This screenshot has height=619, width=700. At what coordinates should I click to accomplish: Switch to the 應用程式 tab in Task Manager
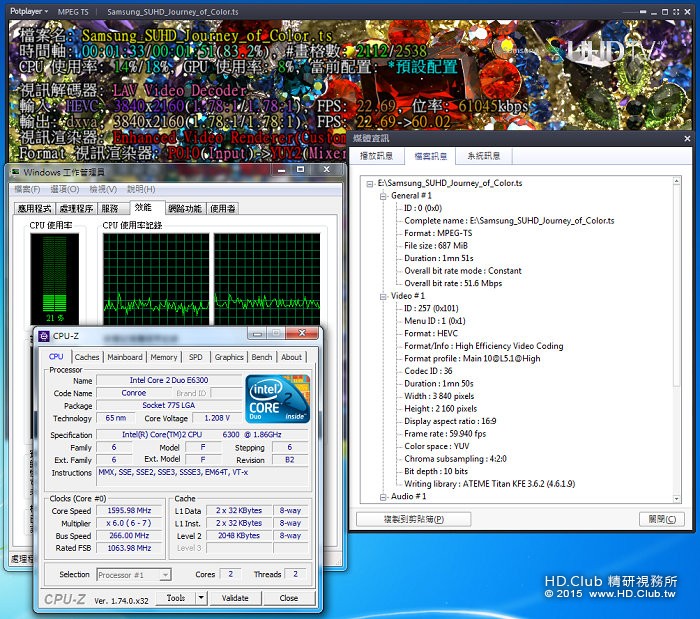[x=34, y=208]
